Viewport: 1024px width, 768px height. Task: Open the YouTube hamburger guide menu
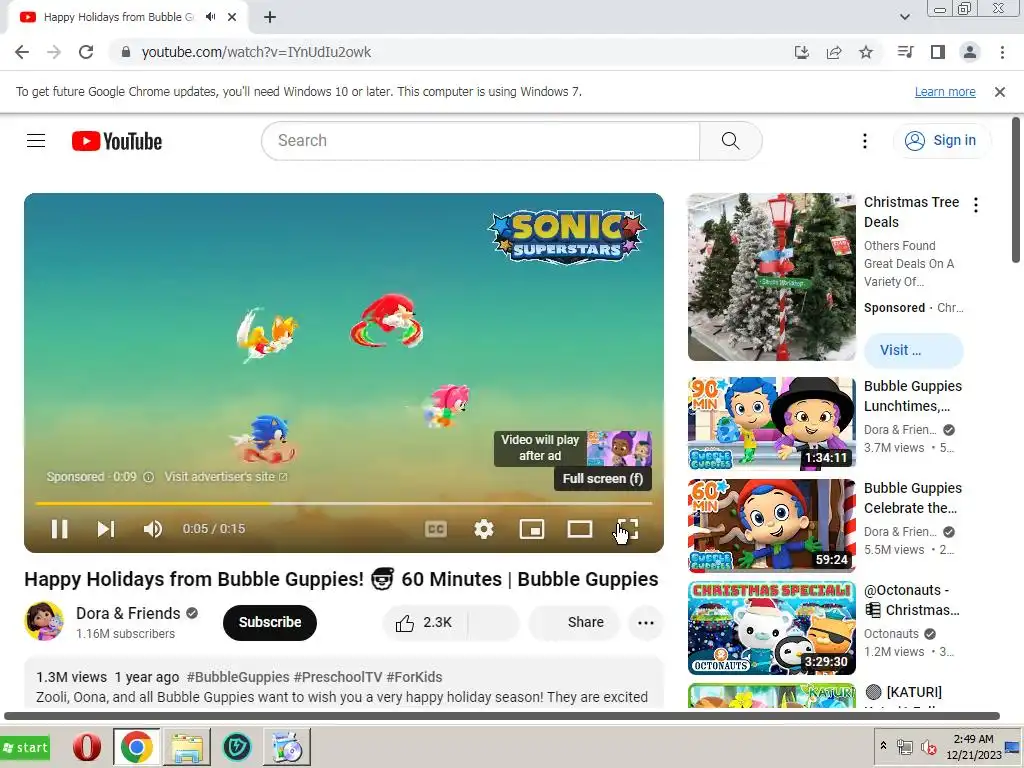click(x=36, y=140)
